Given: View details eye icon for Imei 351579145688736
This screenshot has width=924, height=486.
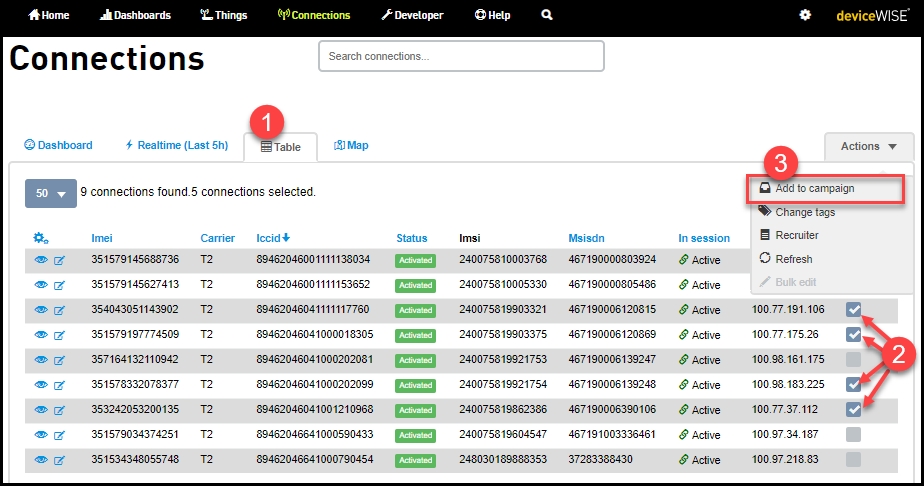Looking at the screenshot, I should tap(41, 260).
